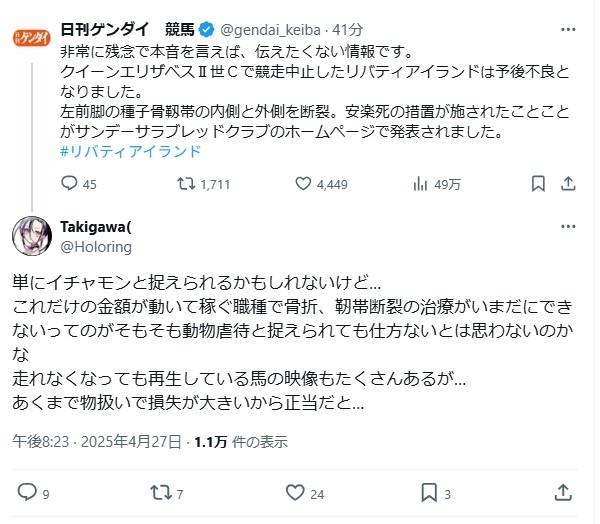Open the #リバティアイランド hashtag
The width and height of the screenshot is (600, 524).
[x=129, y=151]
